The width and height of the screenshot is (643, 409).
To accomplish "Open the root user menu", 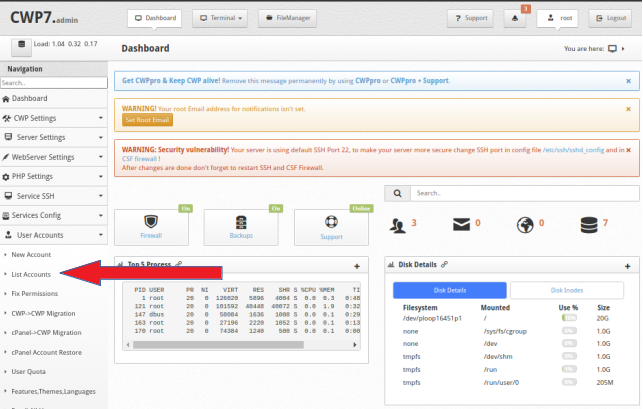I will point(557,18).
